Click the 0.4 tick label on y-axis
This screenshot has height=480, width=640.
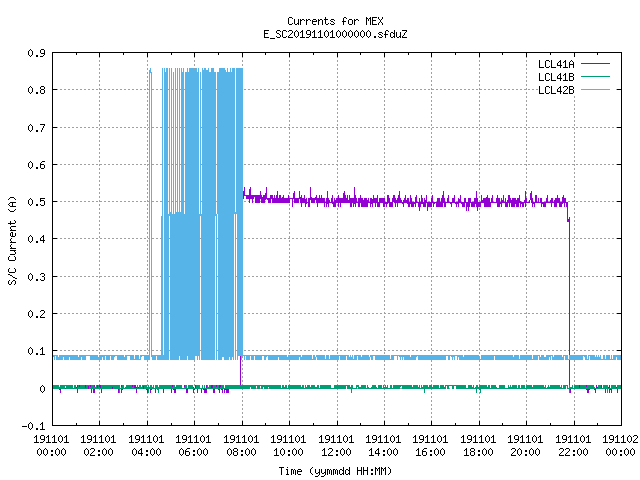pyautogui.click(x=36, y=239)
